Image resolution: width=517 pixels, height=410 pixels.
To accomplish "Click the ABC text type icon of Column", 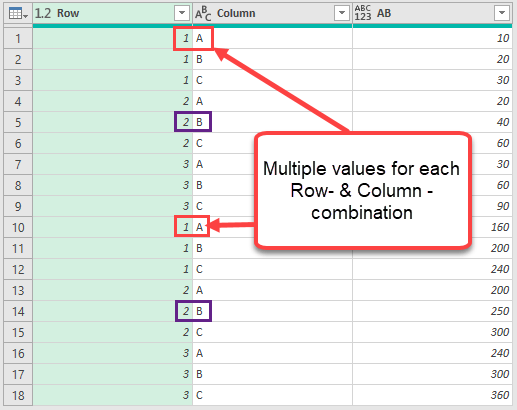I will pyautogui.click(x=203, y=13).
